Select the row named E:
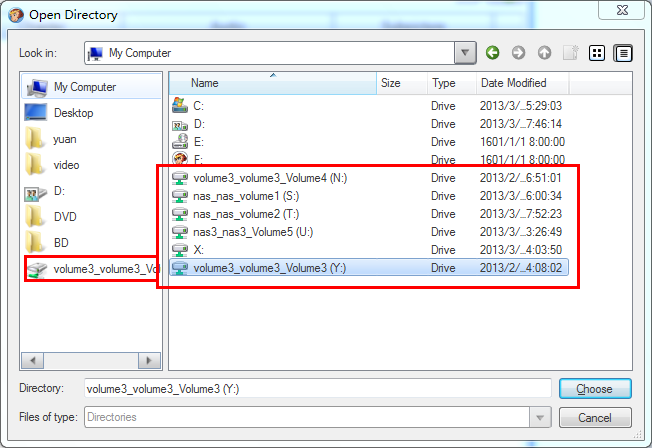This screenshot has width=652, height=448. tap(369, 142)
